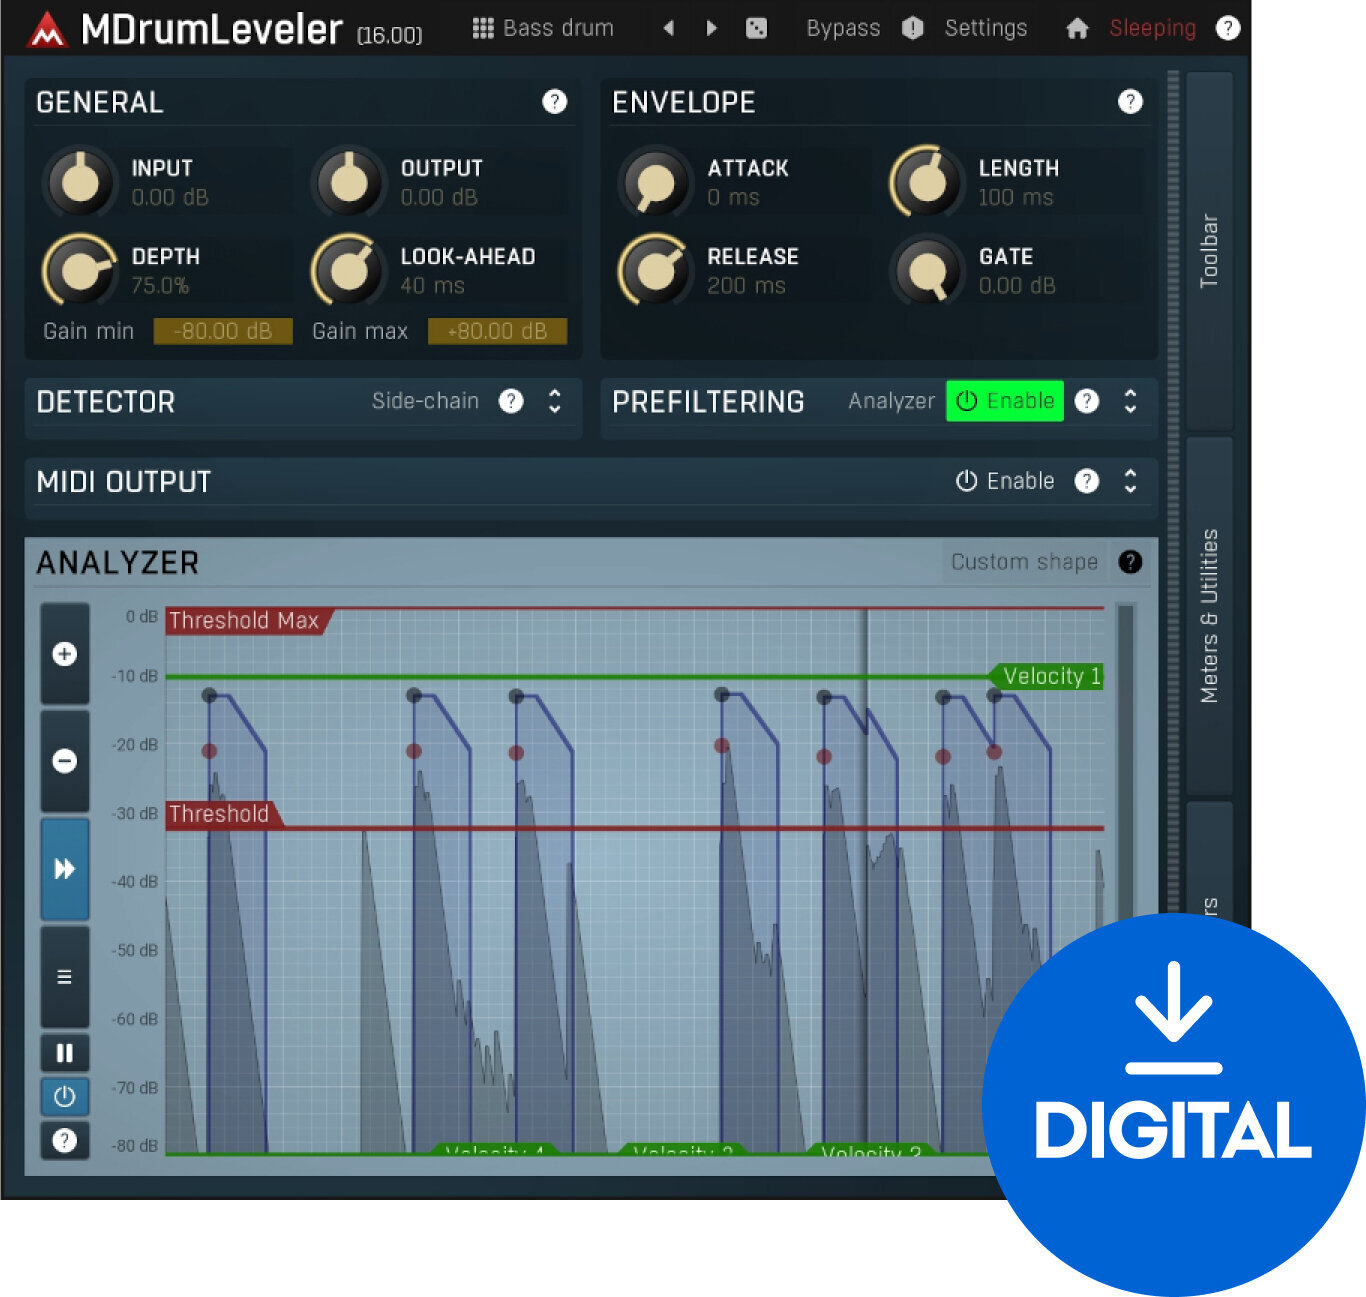Screen dimensions: 1366x1297
Task: Click the random preset icon after the arrows
Action: coord(756,27)
